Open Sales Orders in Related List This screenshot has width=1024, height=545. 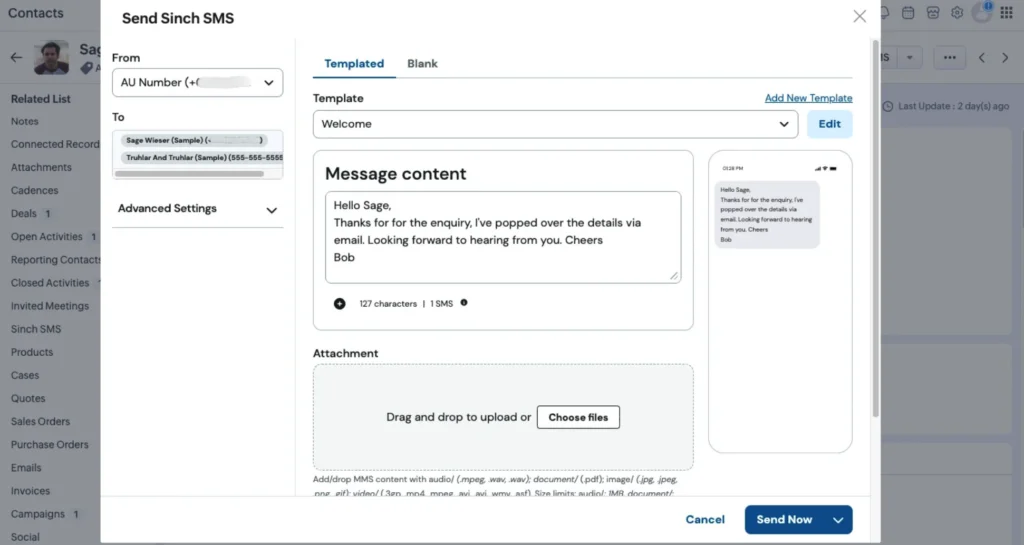point(40,422)
